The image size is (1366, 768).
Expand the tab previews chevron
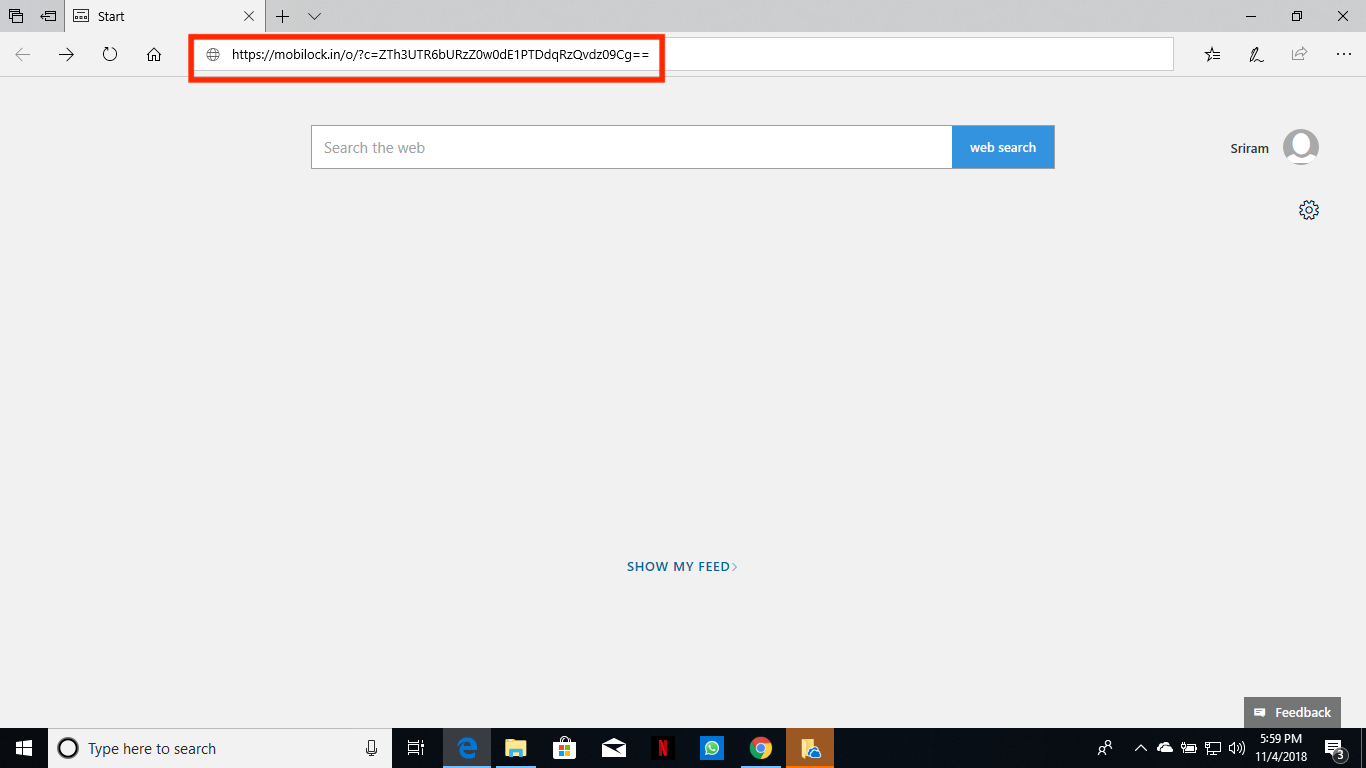[x=314, y=16]
